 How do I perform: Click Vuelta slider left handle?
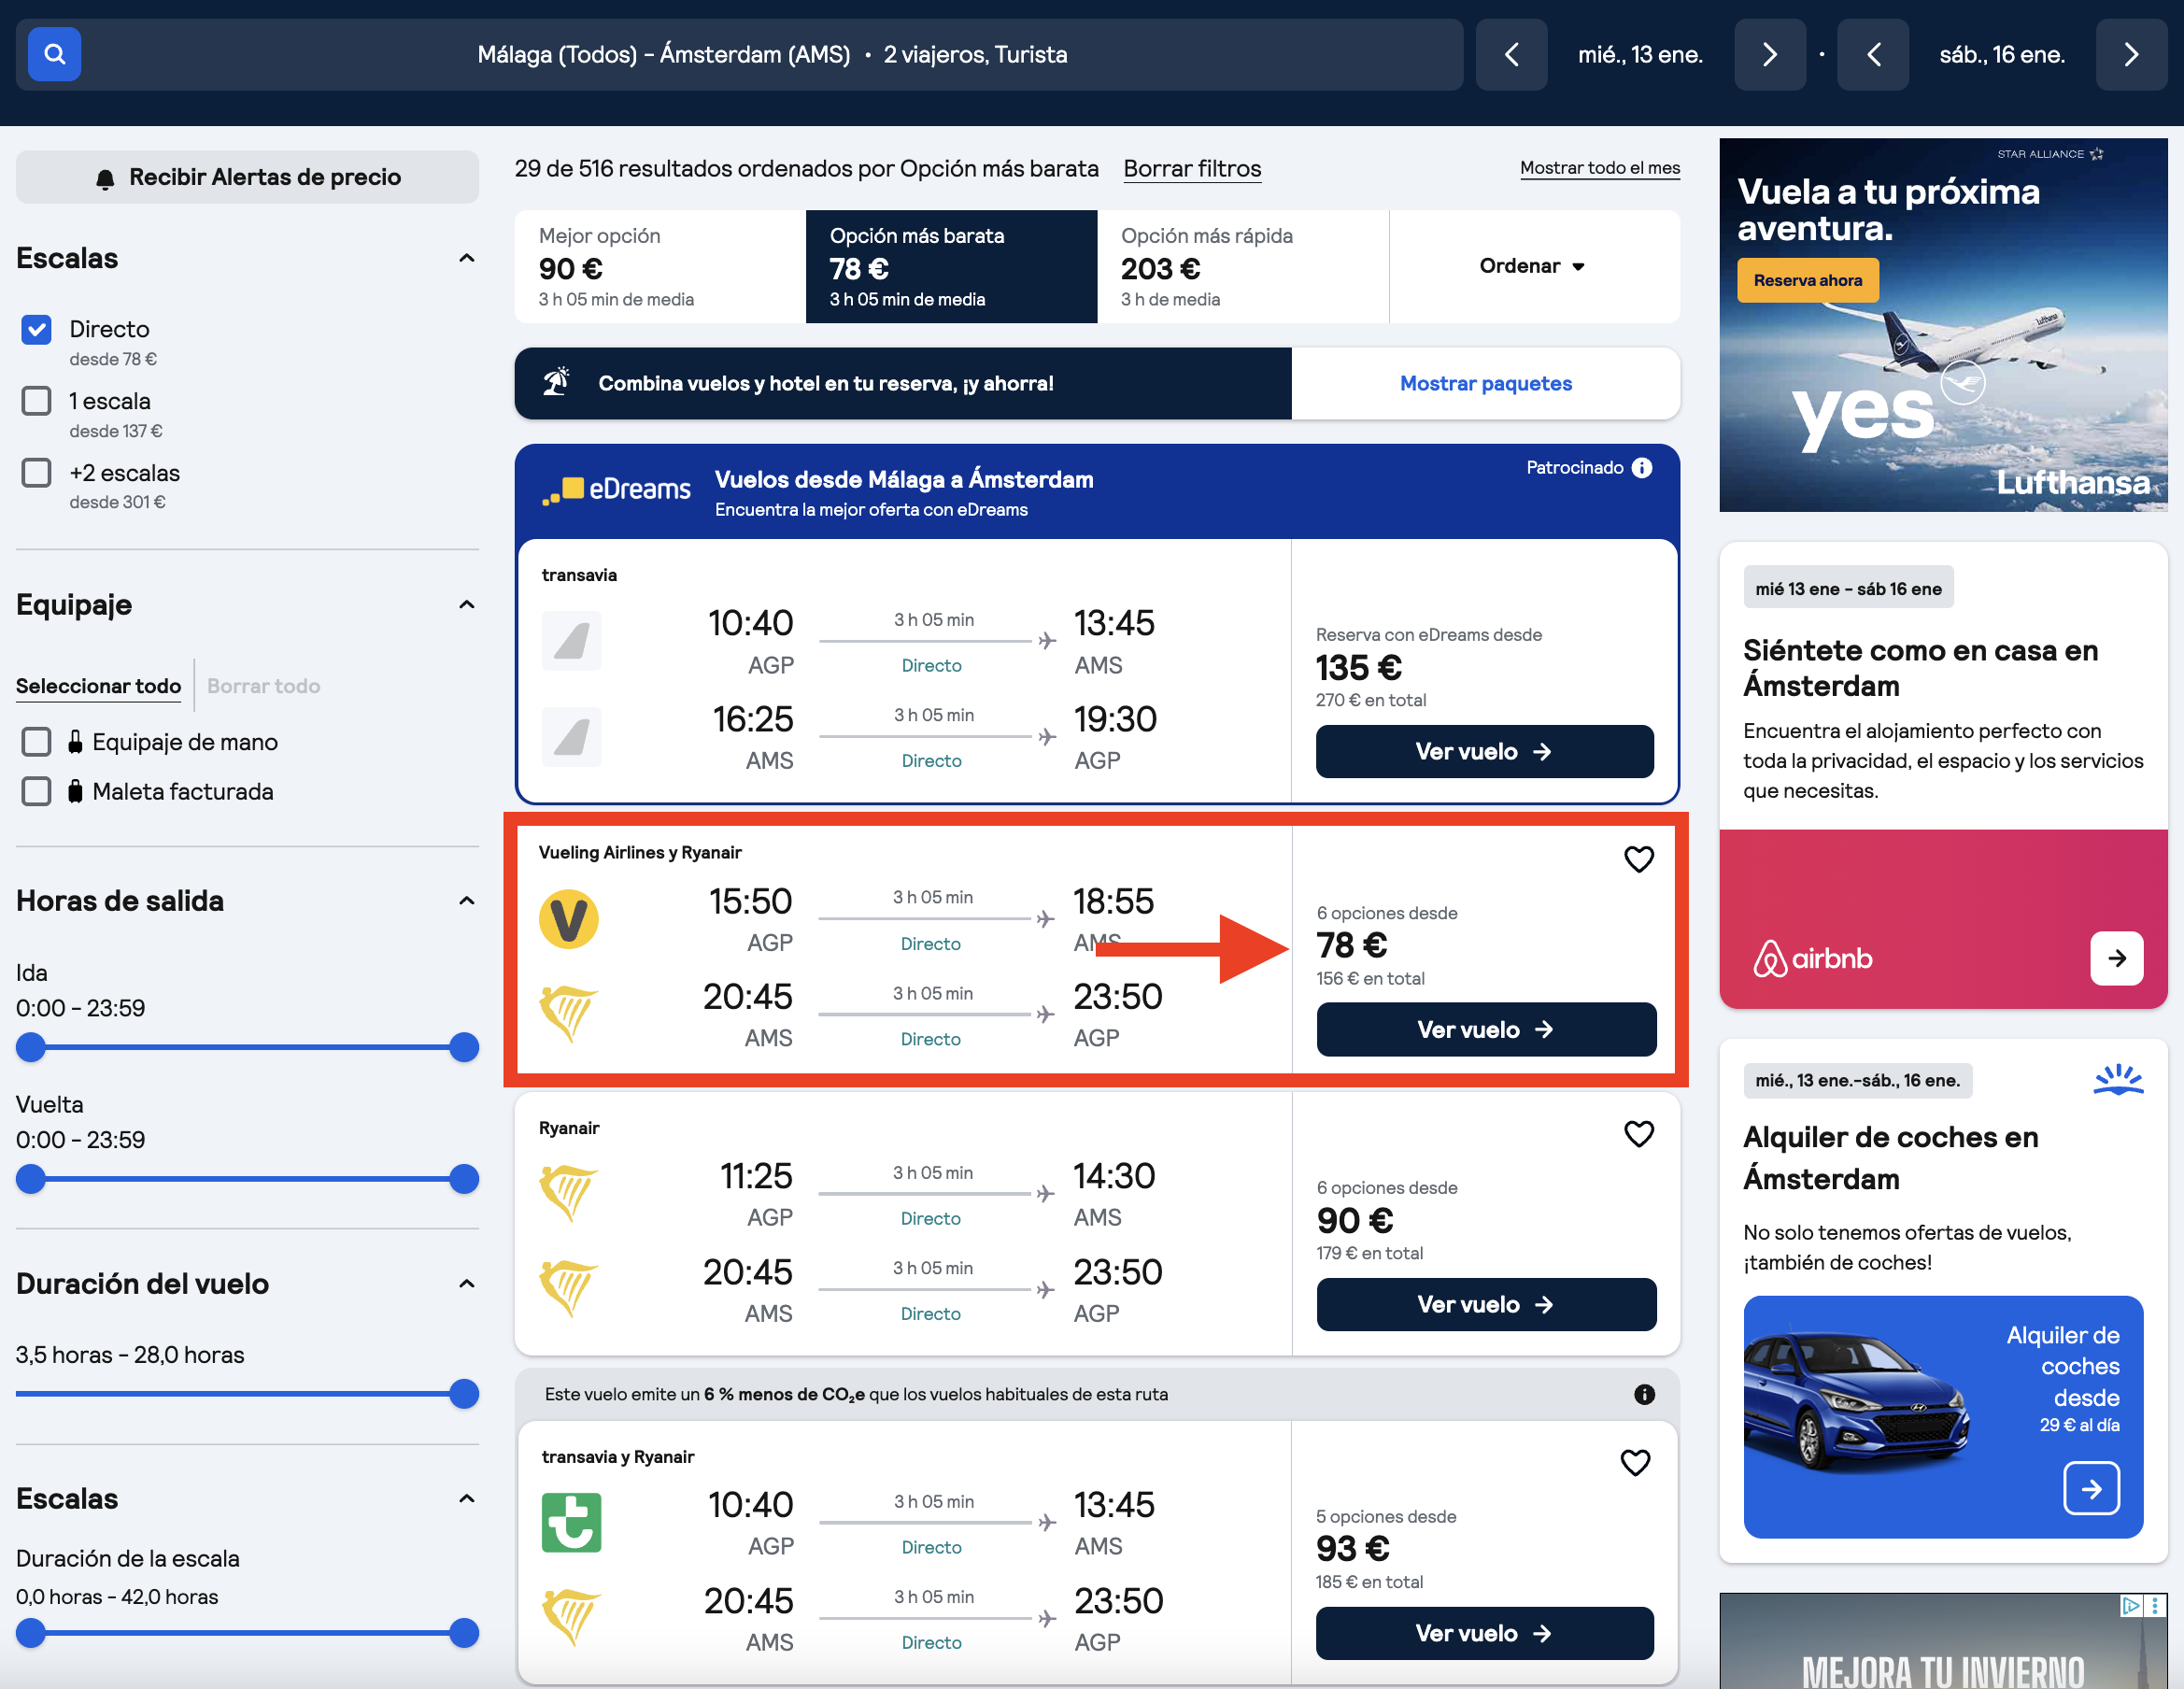click(x=31, y=1179)
